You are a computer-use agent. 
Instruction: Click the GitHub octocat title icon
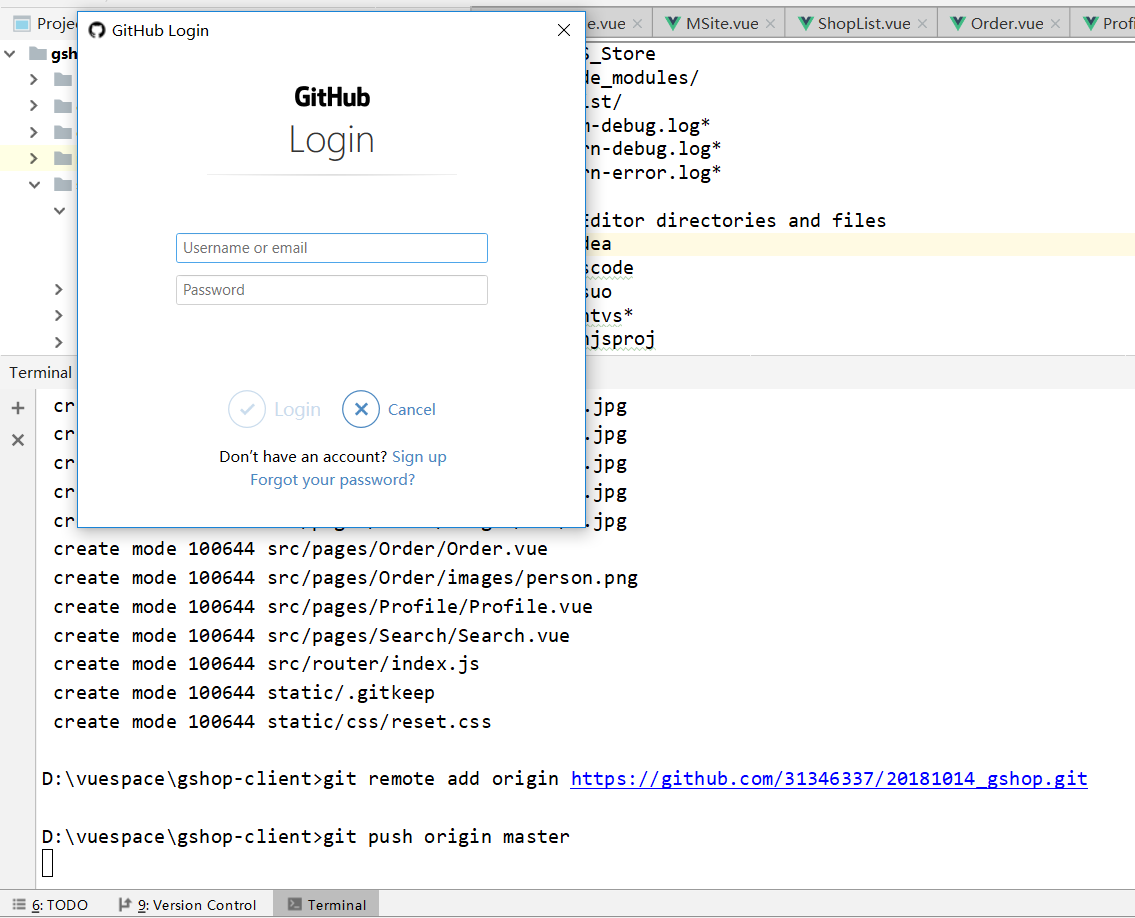click(96, 30)
